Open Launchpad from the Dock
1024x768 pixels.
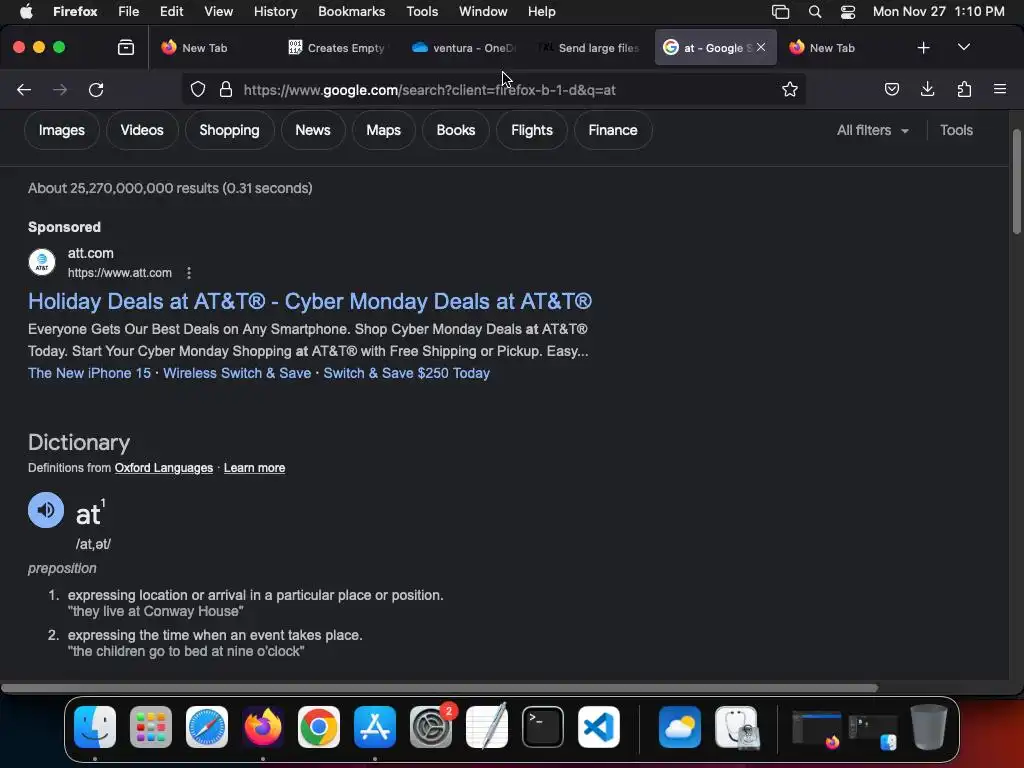pos(151,727)
